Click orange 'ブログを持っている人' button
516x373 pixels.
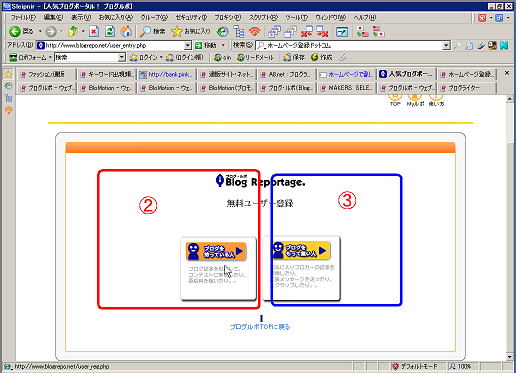pyautogui.click(x=216, y=251)
